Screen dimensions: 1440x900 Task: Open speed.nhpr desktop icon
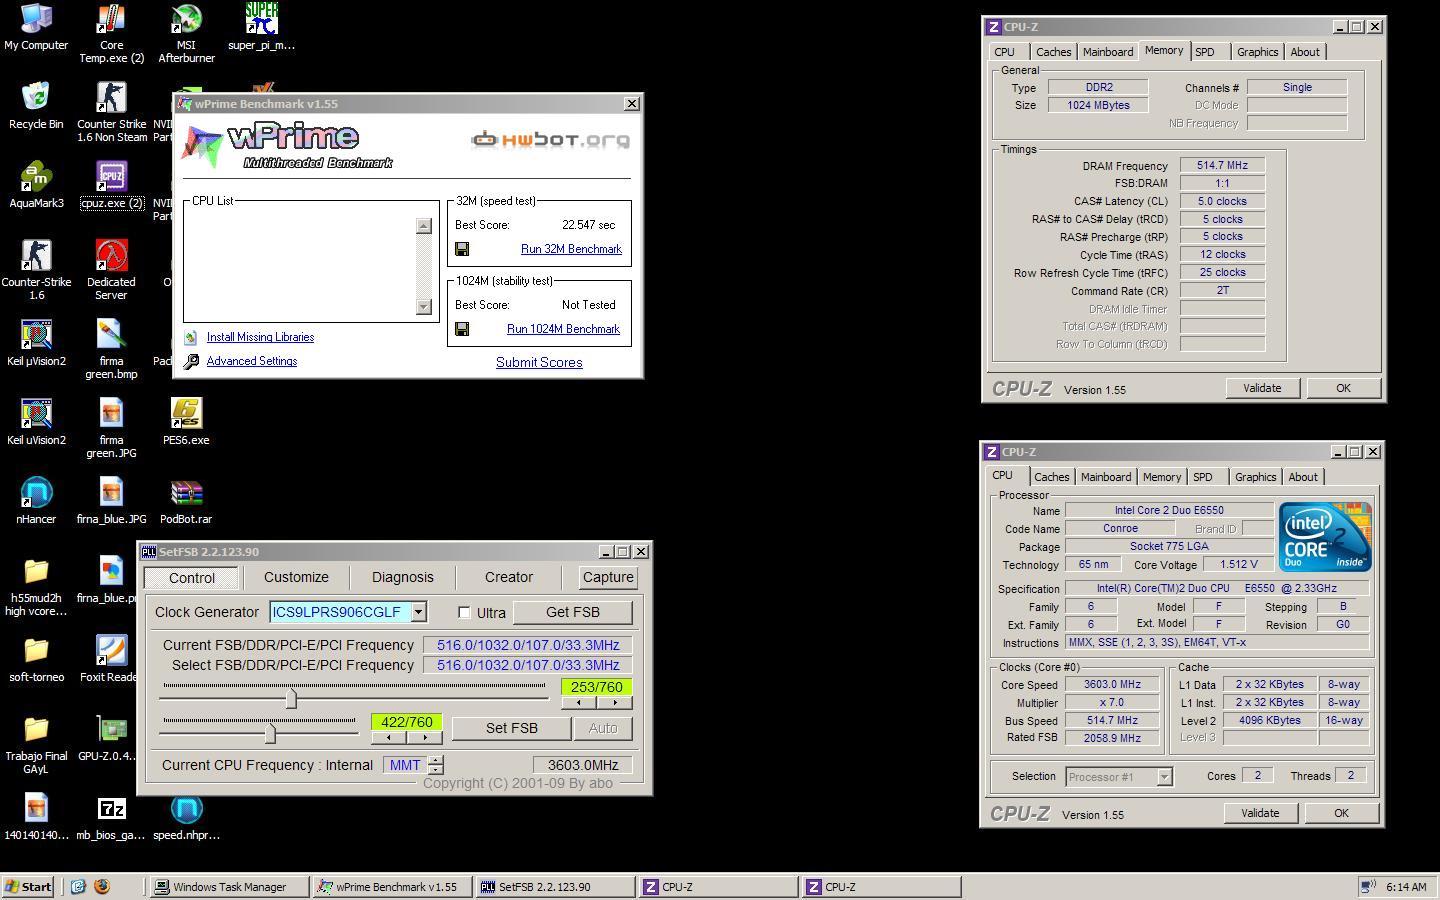[186, 817]
